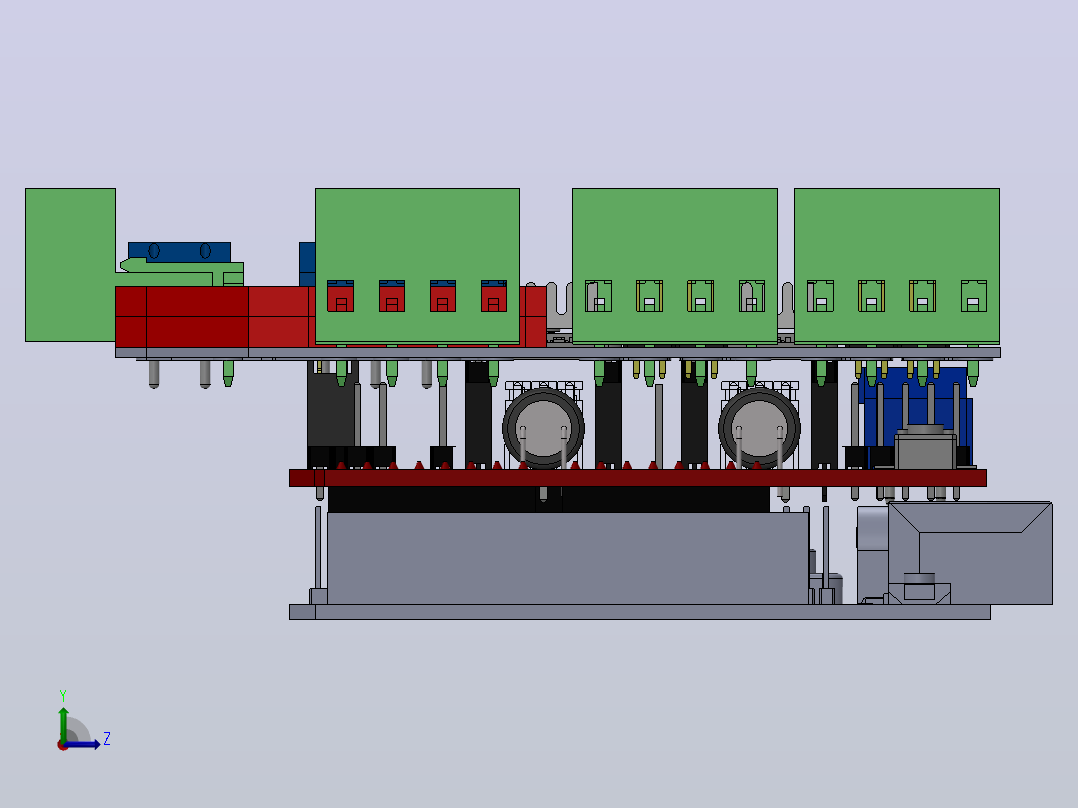Screen dimensions: 1078x808
Task: Select the middle green terminal block
Action: click(674, 265)
